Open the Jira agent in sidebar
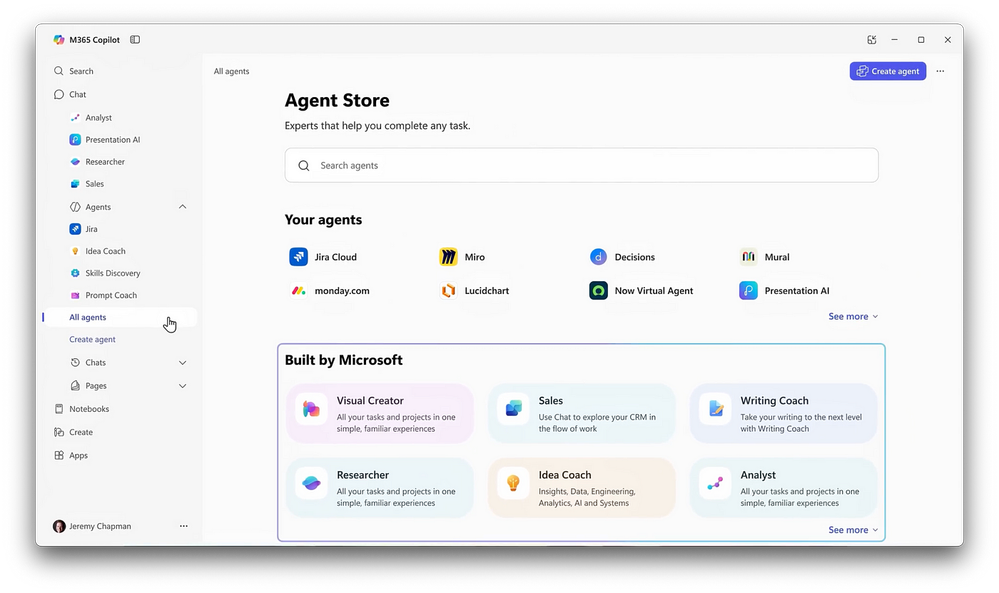999x593 pixels. (x=91, y=229)
